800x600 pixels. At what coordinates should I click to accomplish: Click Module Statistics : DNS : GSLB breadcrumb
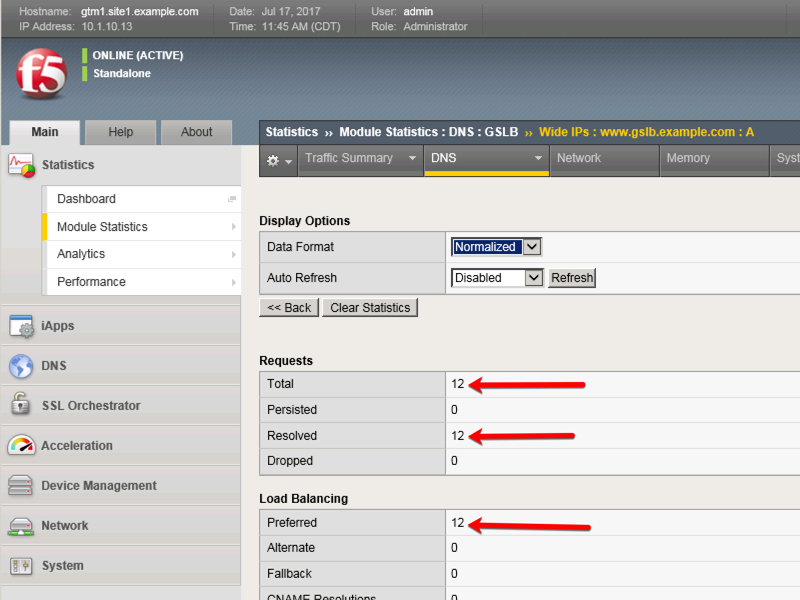coord(429,132)
